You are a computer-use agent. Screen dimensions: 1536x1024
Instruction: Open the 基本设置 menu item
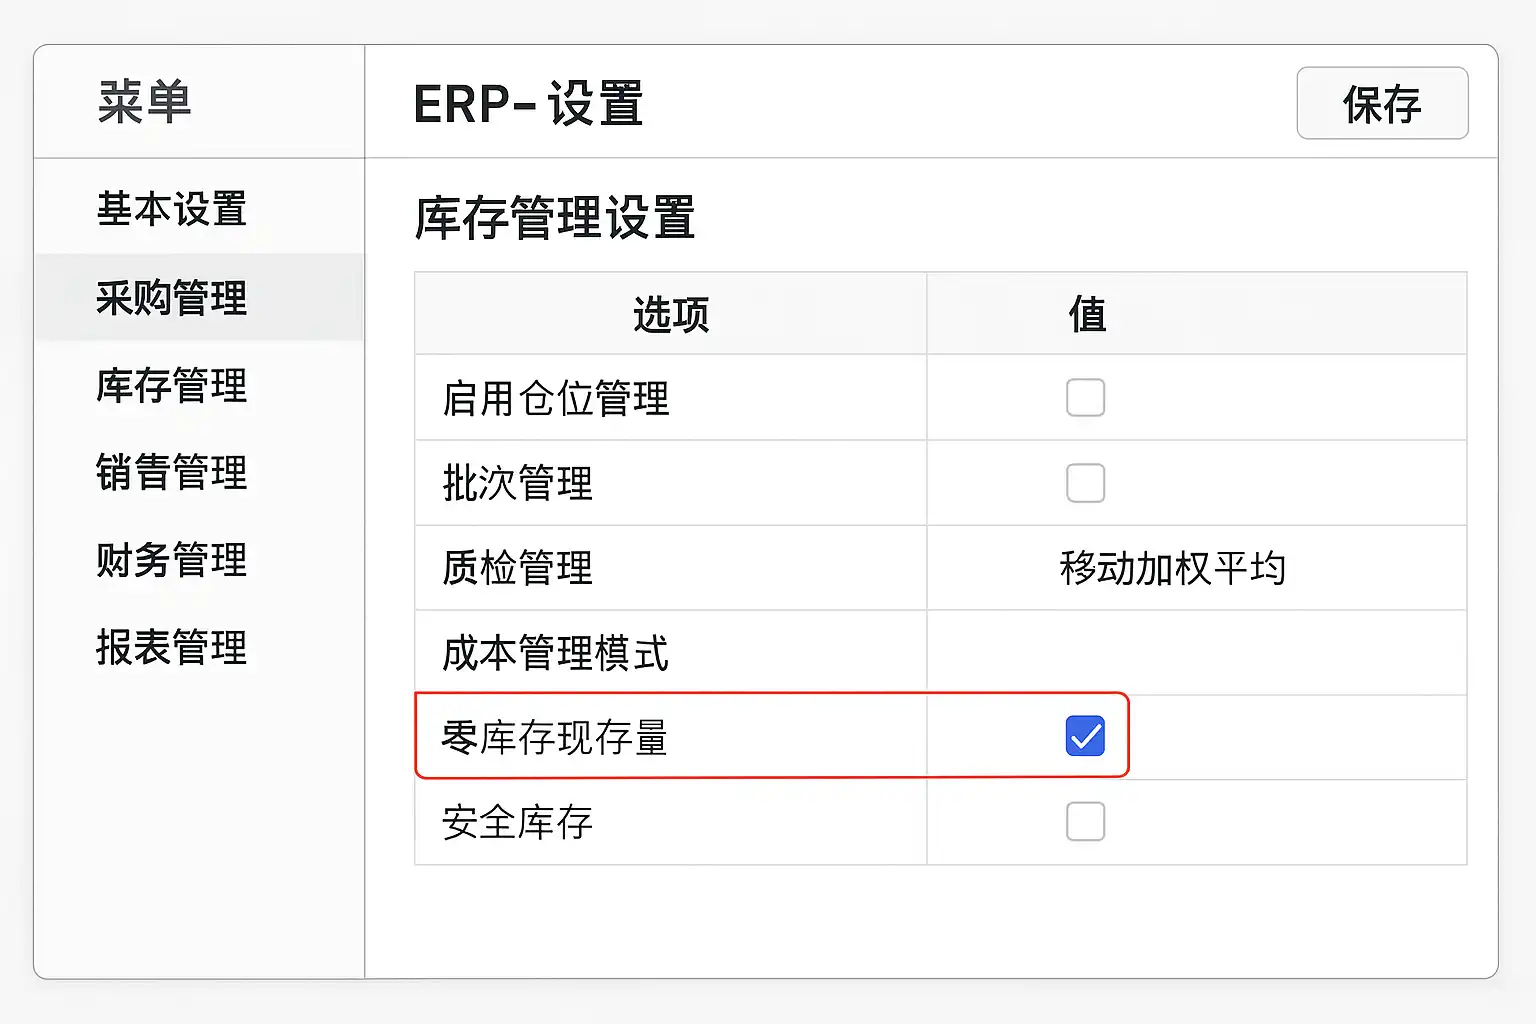(x=171, y=210)
